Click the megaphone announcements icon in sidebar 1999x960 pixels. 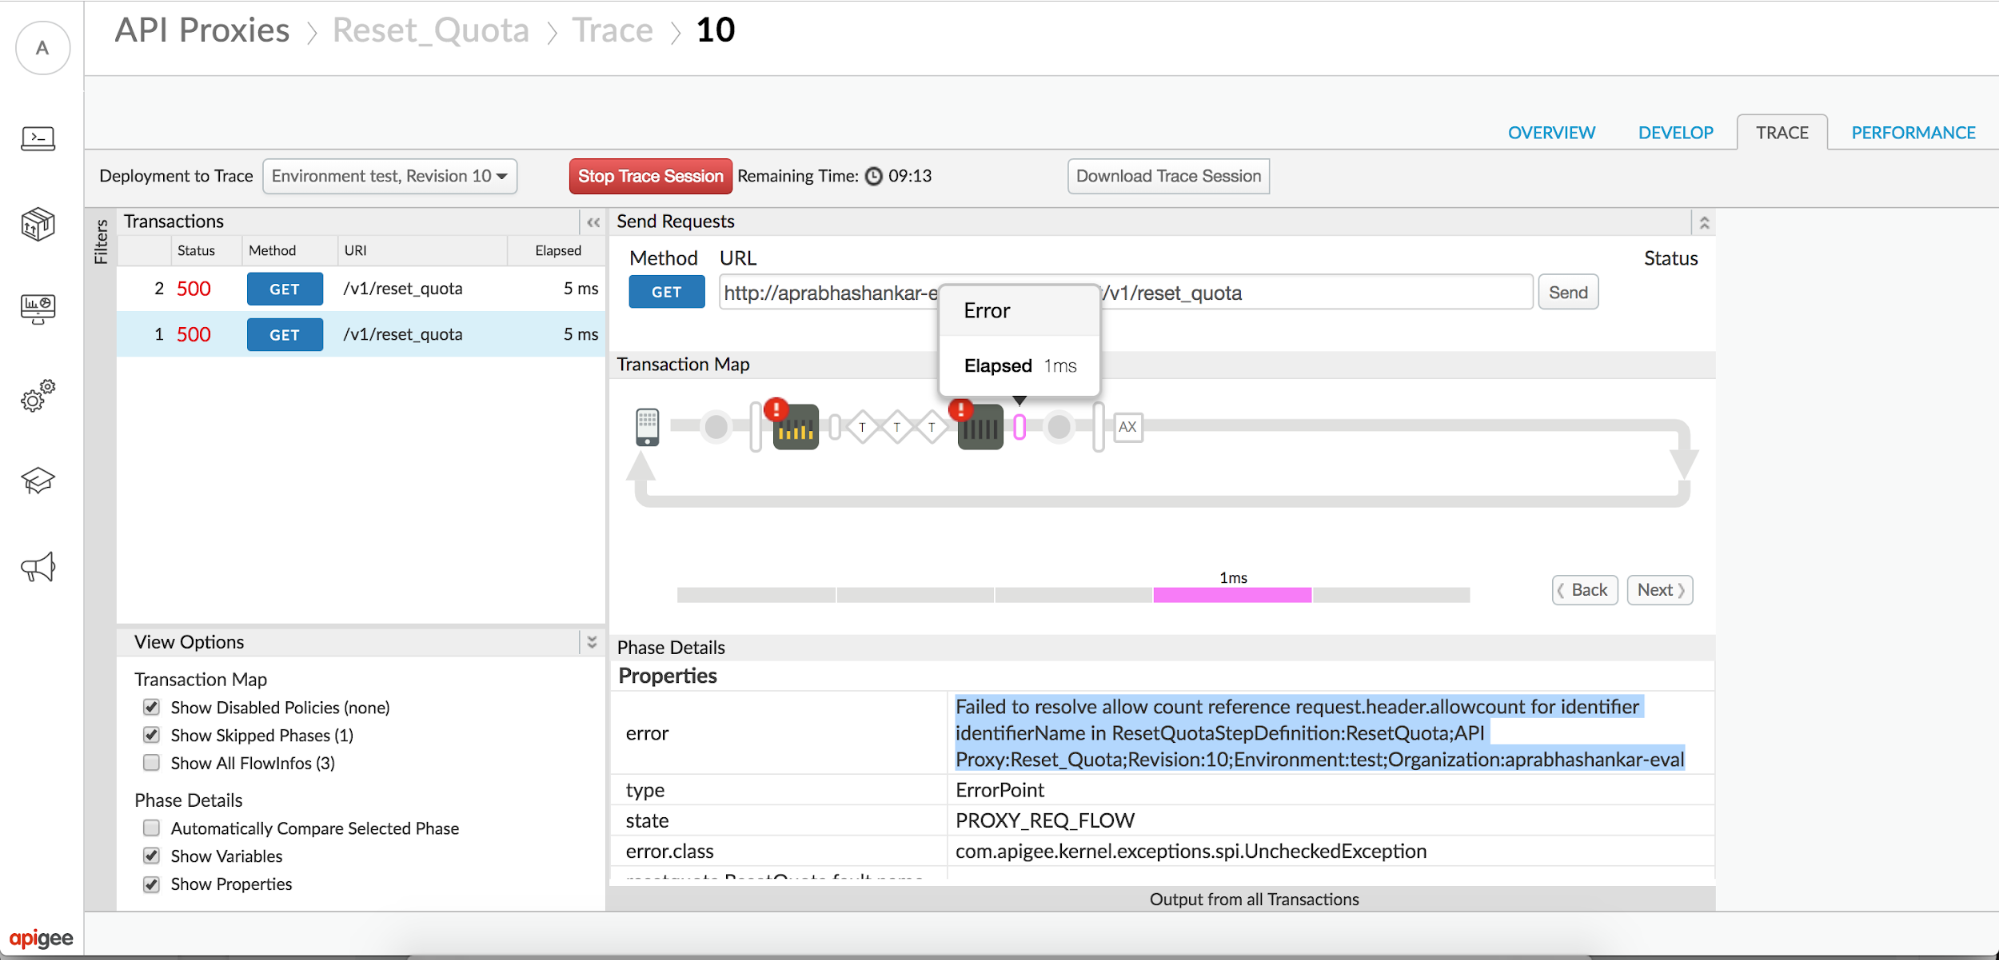tap(38, 568)
